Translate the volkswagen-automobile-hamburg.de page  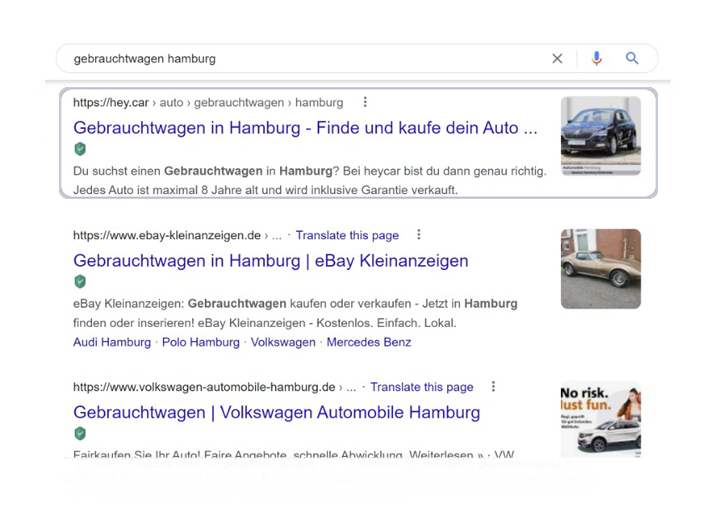421,387
